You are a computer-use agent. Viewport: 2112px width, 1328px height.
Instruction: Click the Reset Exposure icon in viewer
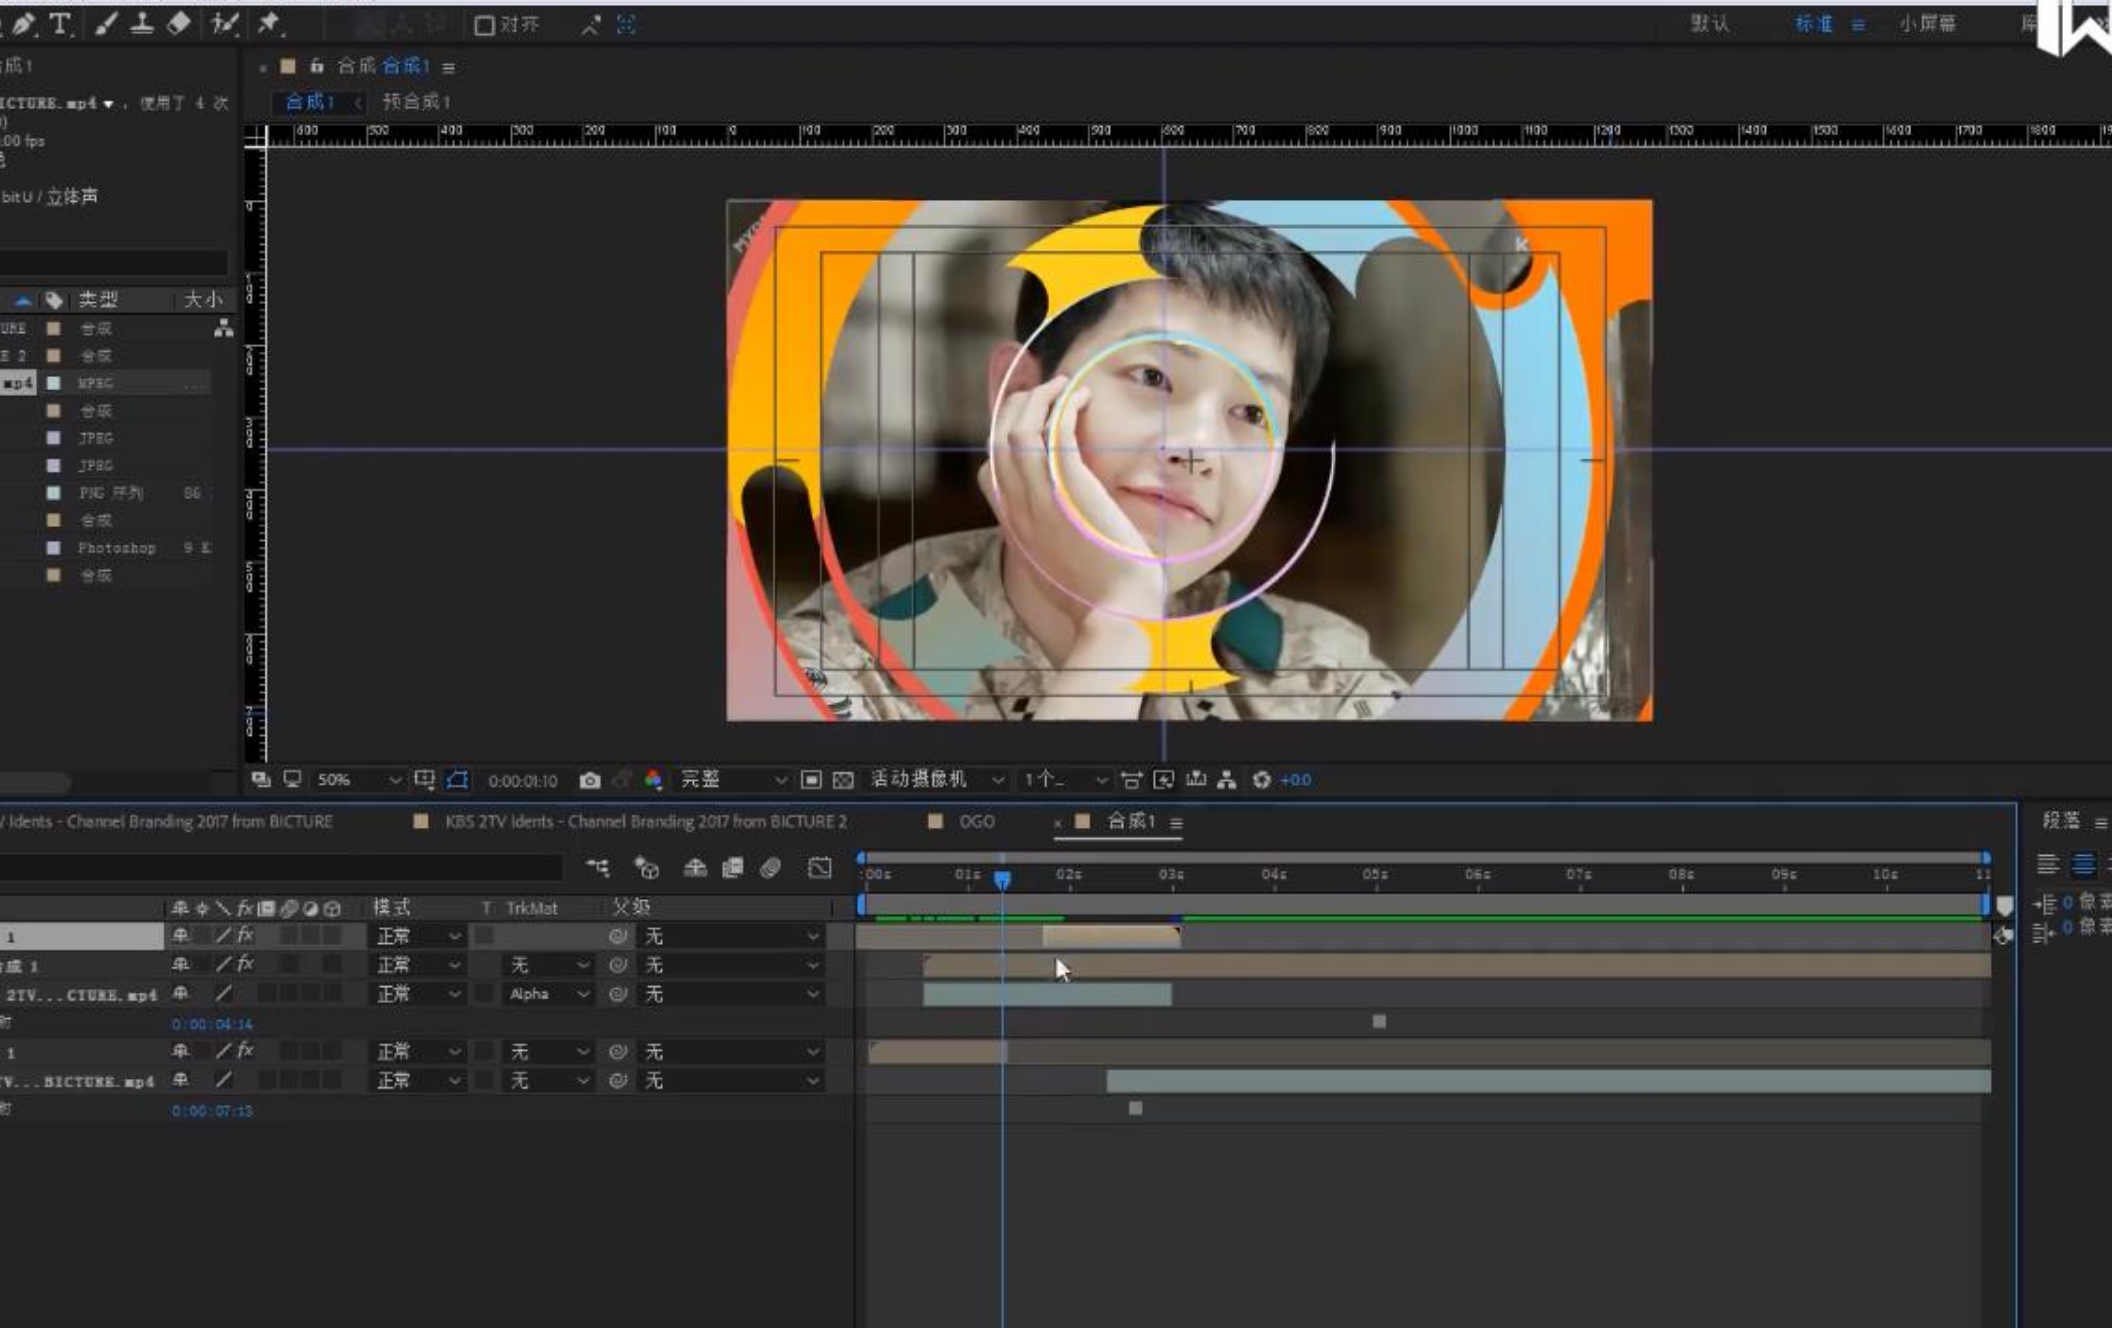pyautogui.click(x=1261, y=780)
